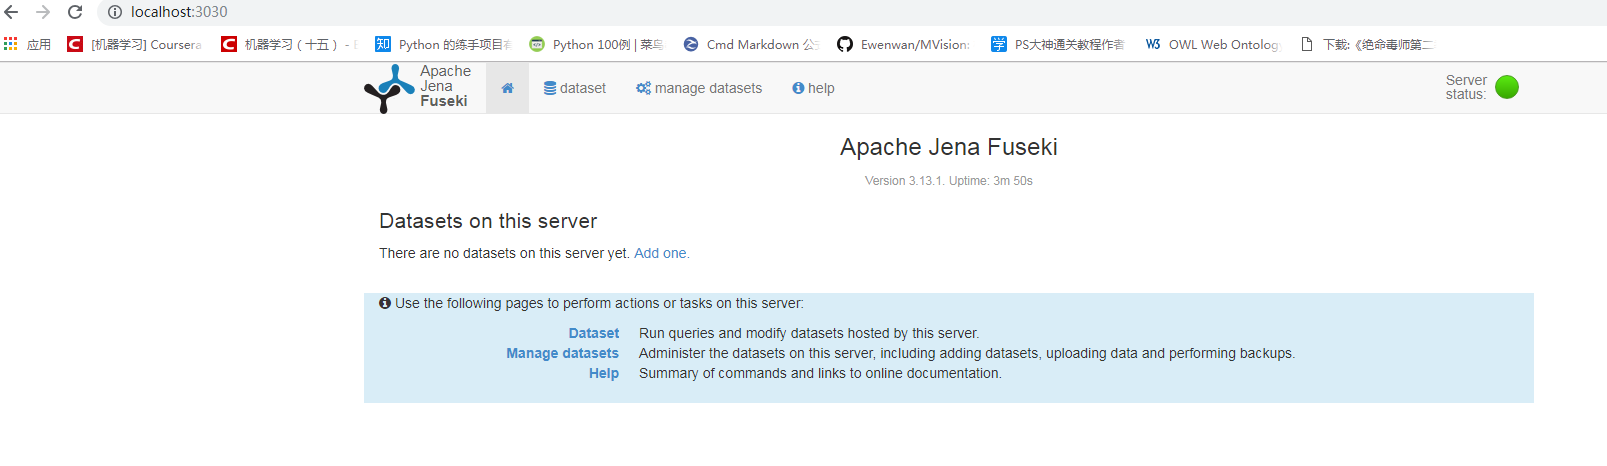Click the browser back arrow
The width and height of the screenshot is (1607, 466).
[12, 12]
